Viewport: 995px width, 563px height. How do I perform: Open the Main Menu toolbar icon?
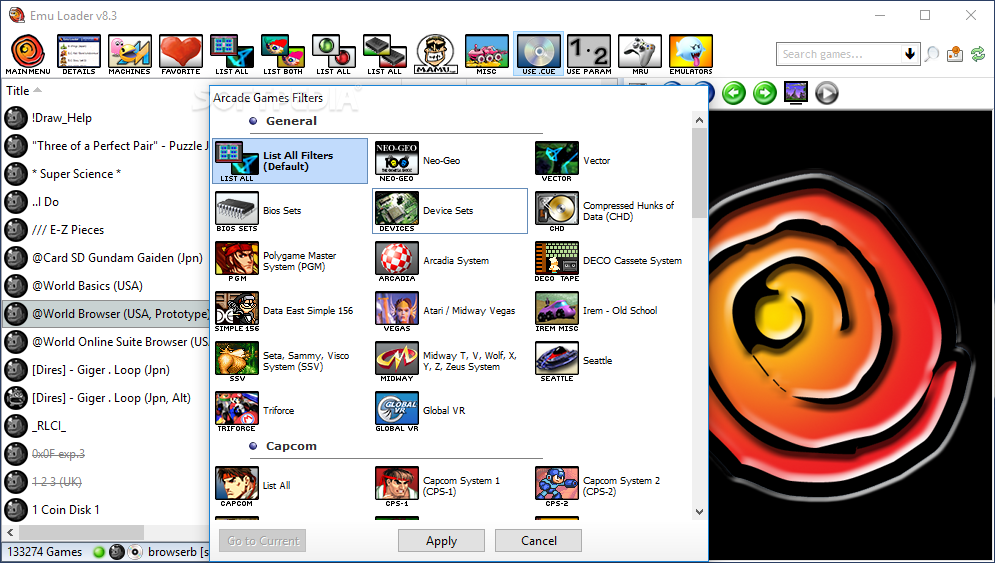28,55
